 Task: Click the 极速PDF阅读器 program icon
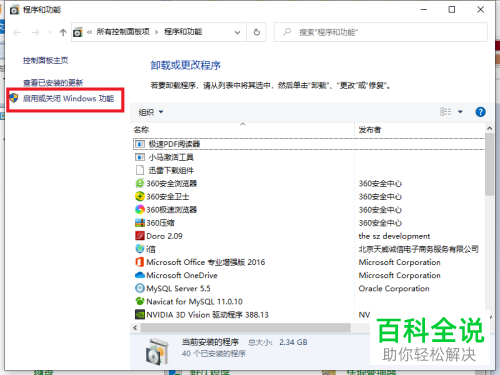click(x=140, y=144)
